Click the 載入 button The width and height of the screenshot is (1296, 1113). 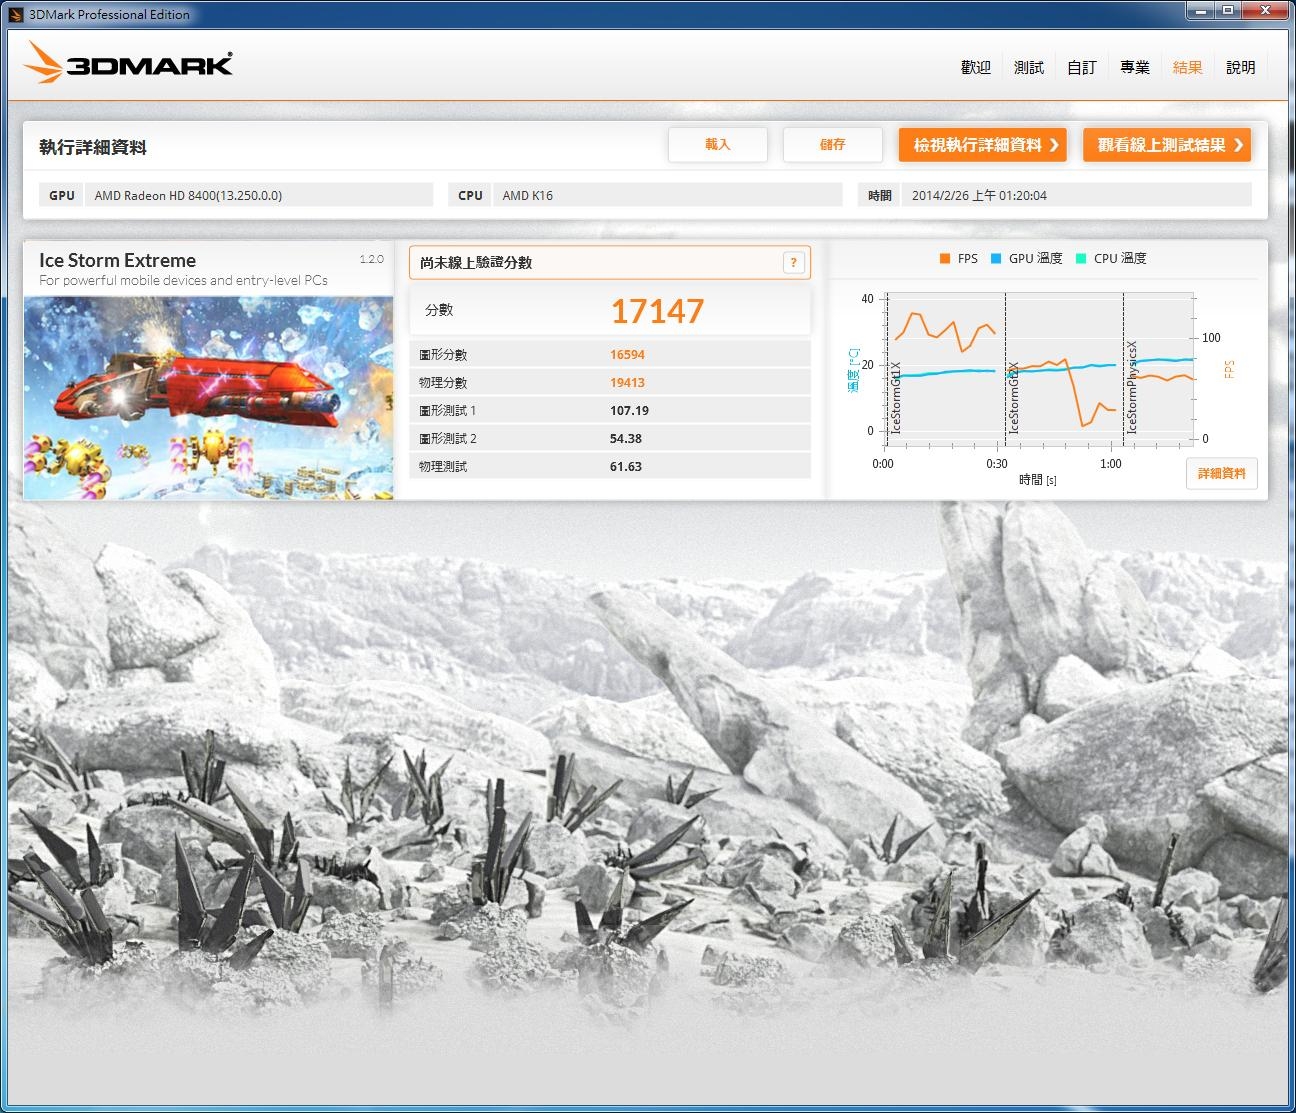click(x=718, y=144)
